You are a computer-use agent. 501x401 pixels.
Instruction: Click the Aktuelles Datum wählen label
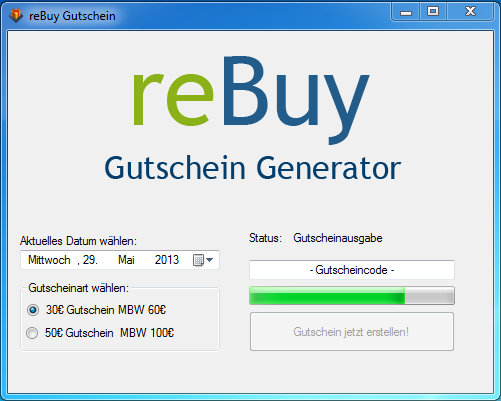coord(78,241)
